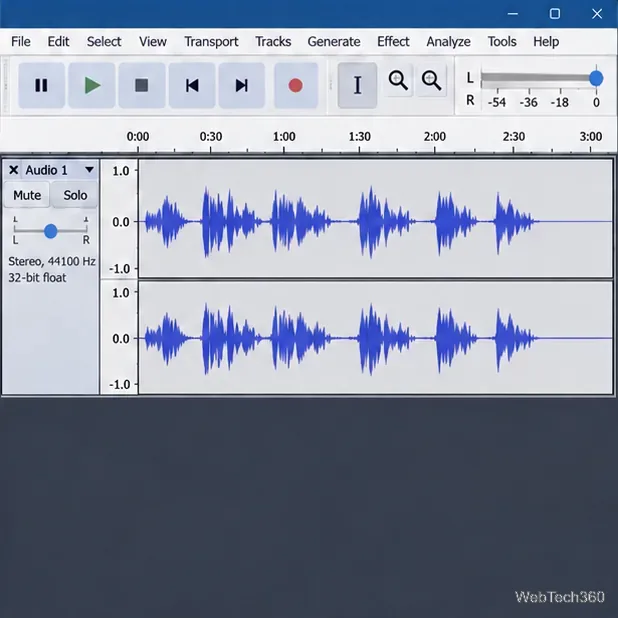Solo the Audio 1 track
Viewport: 618px width, 618px height.
(x=75, y=195)
